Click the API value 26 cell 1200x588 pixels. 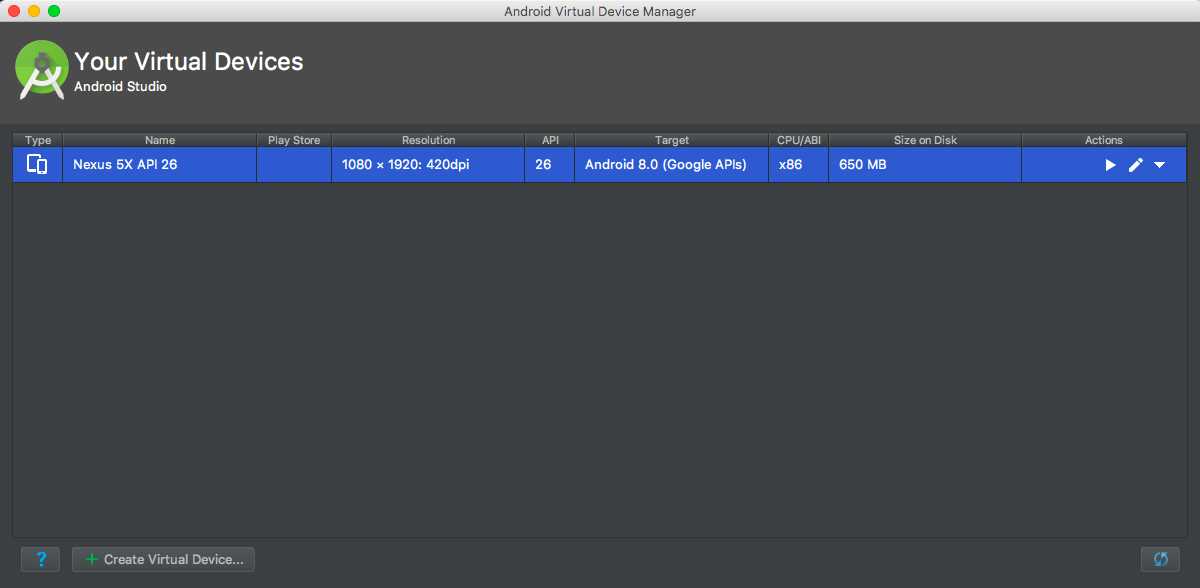pyautogui.click(x=550, y=164)
